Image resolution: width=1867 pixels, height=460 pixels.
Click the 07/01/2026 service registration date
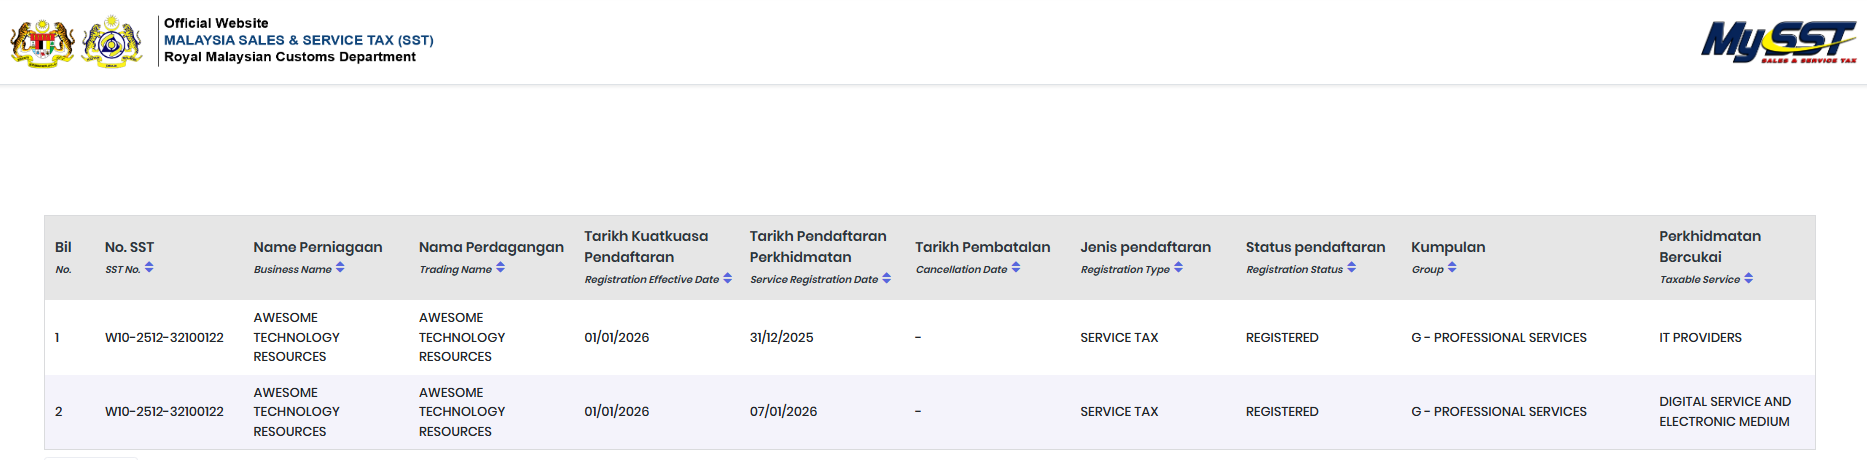[x=783, y=412]
